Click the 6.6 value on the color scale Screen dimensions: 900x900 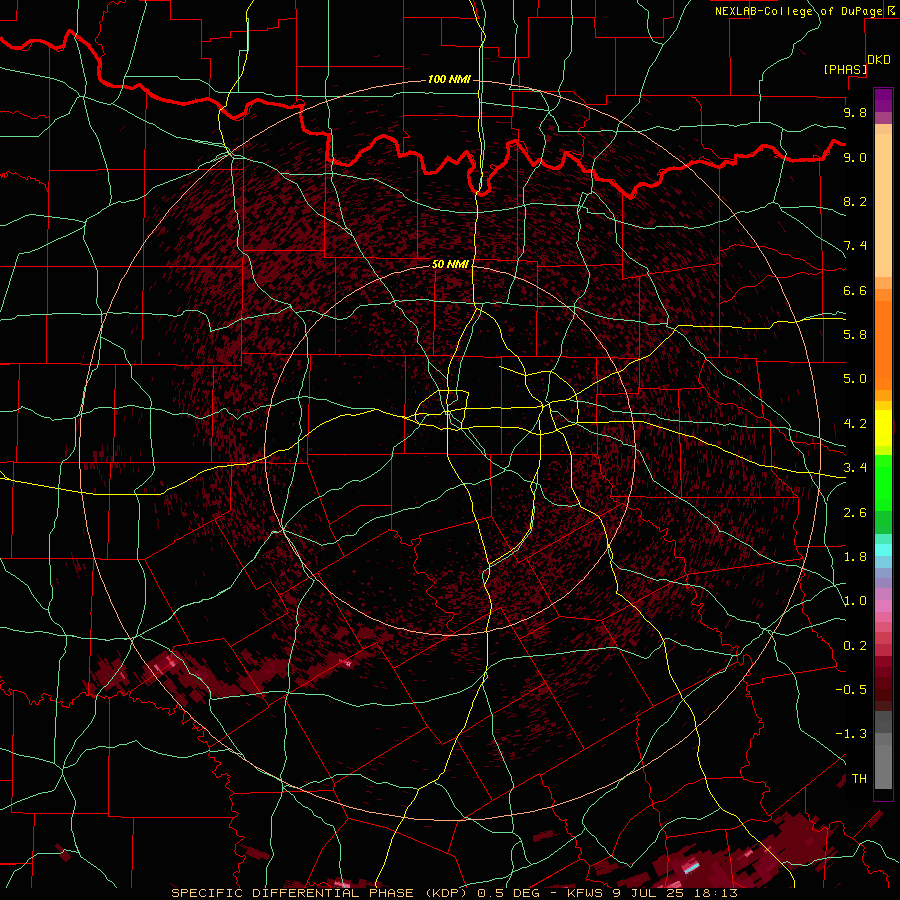tap(855, 290)
